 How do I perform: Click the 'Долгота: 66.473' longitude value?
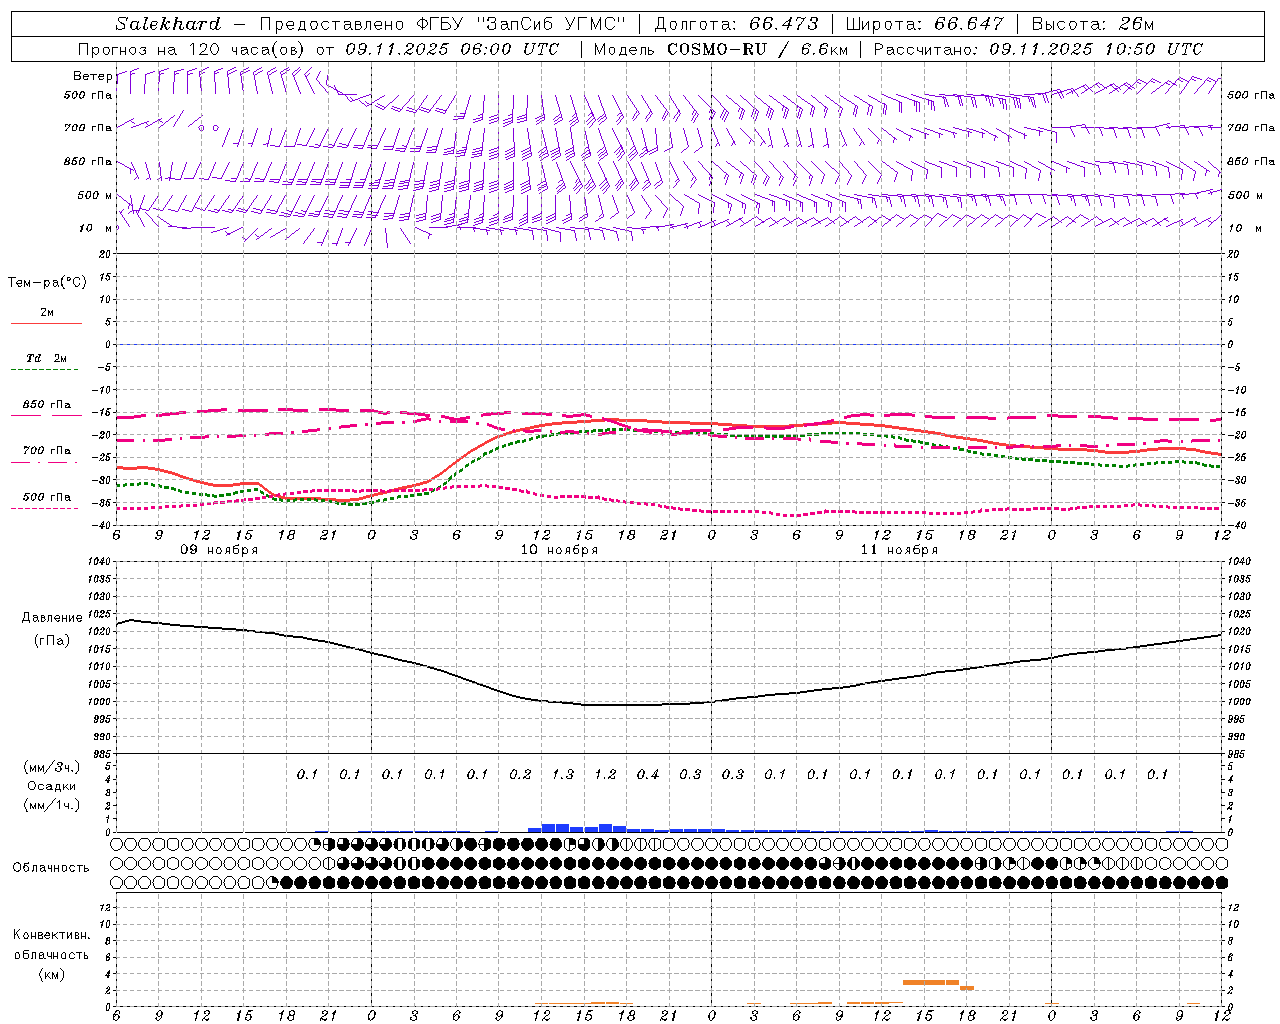click(x=736, y=24)
